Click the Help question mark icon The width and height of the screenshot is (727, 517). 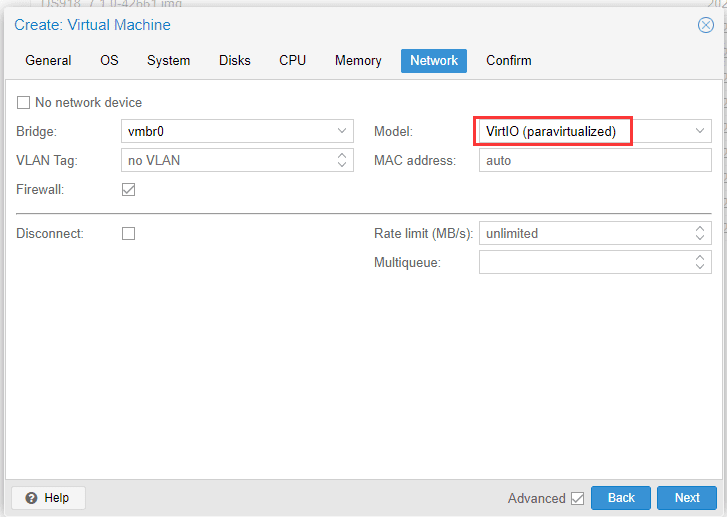pyautogui.click(x=31, y=498)
